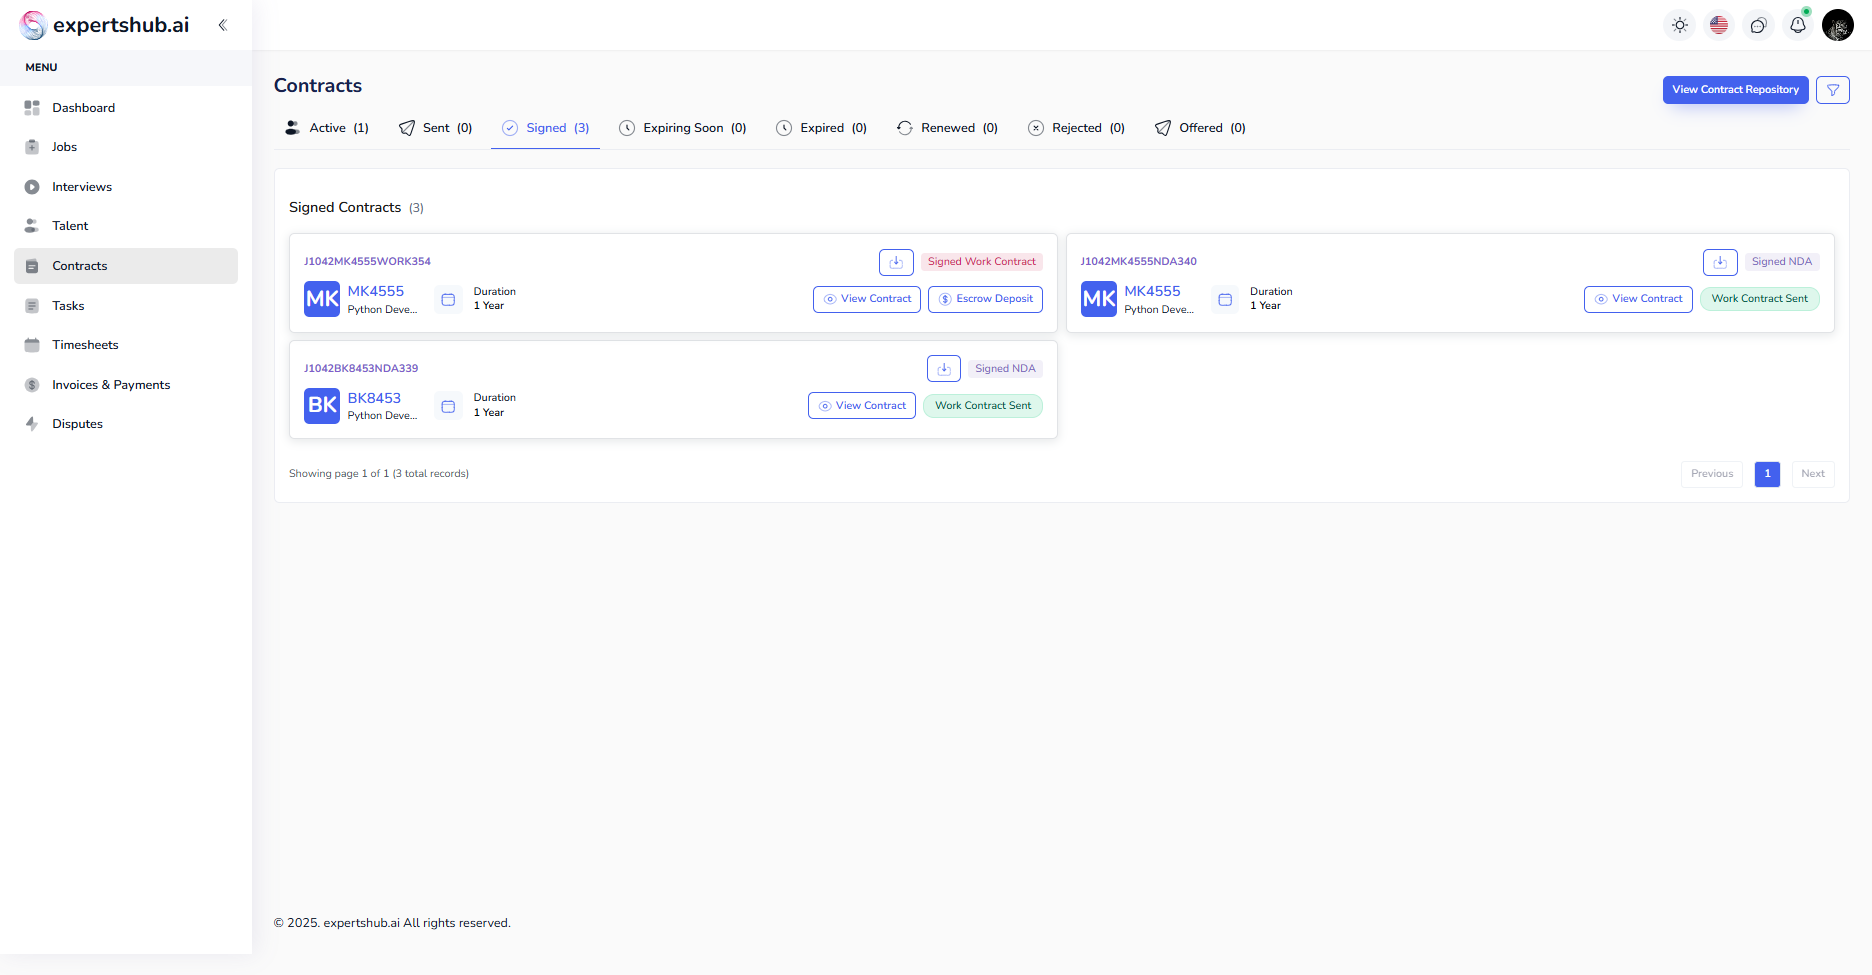Open the notifications bell
Screen dimensions: 1872x975
(1798, 25)
